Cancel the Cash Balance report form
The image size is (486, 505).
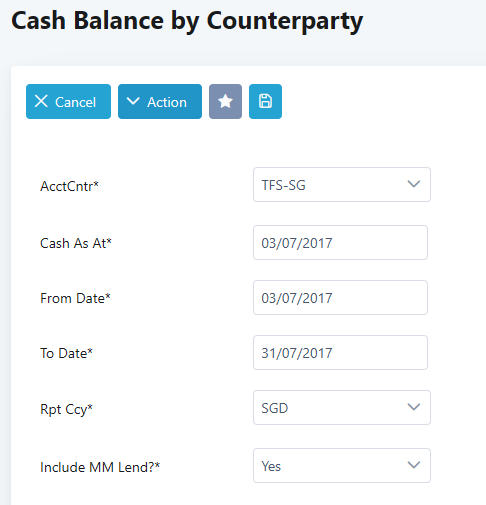click(68, 101)
